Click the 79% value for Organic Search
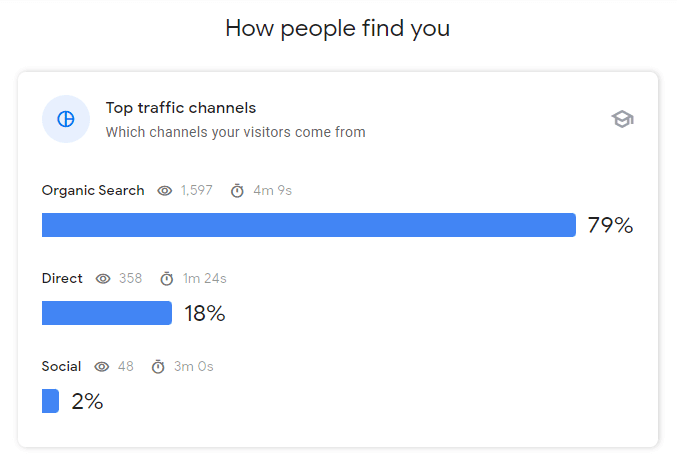This screenshot has height=465, width=677. click(610, 225)
